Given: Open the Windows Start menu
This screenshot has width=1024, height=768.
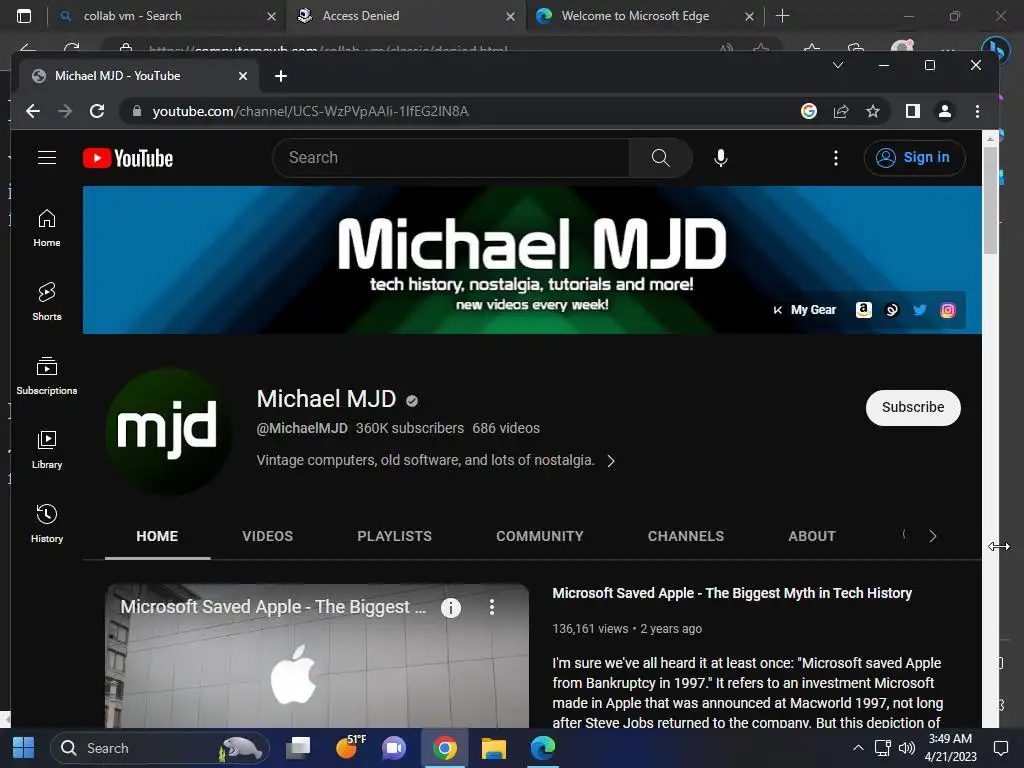Looking at the screenshot, I should [24, 748].
